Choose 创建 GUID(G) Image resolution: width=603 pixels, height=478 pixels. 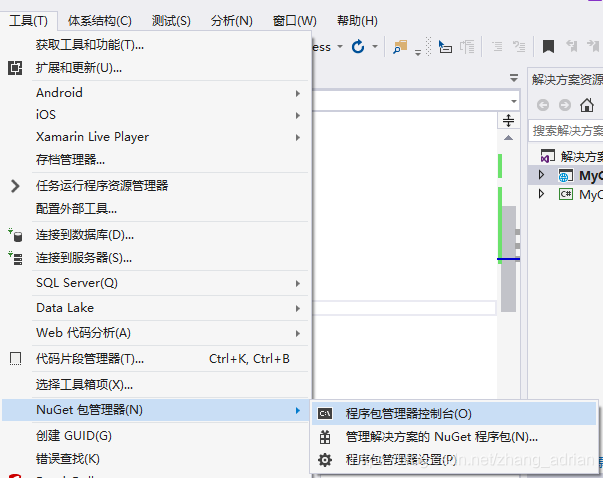pyautogui.click(x=74, y=436)
